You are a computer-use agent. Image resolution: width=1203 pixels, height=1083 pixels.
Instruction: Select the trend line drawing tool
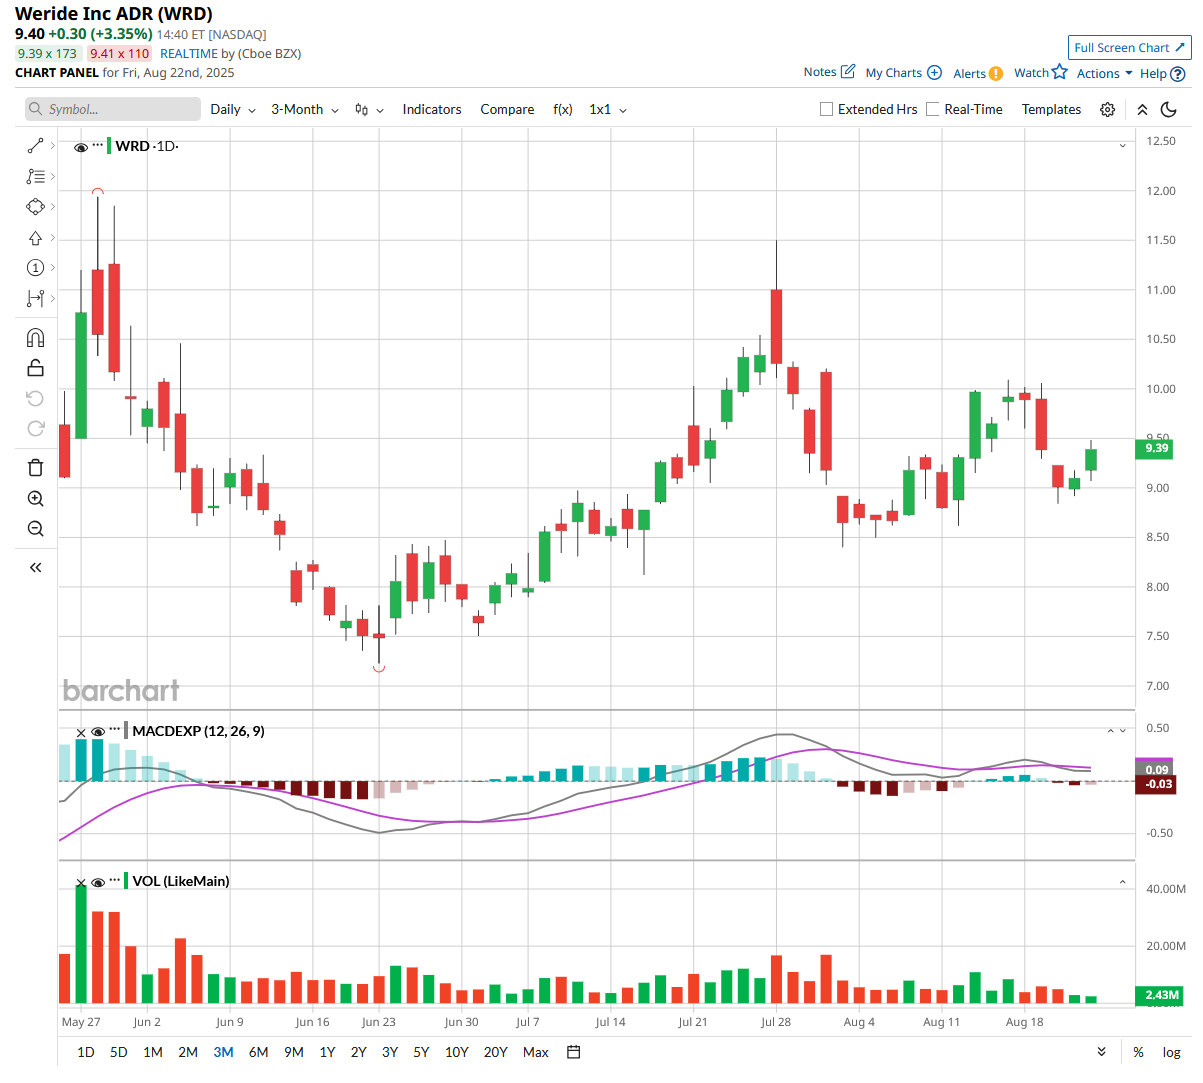[x=35, y=146]
